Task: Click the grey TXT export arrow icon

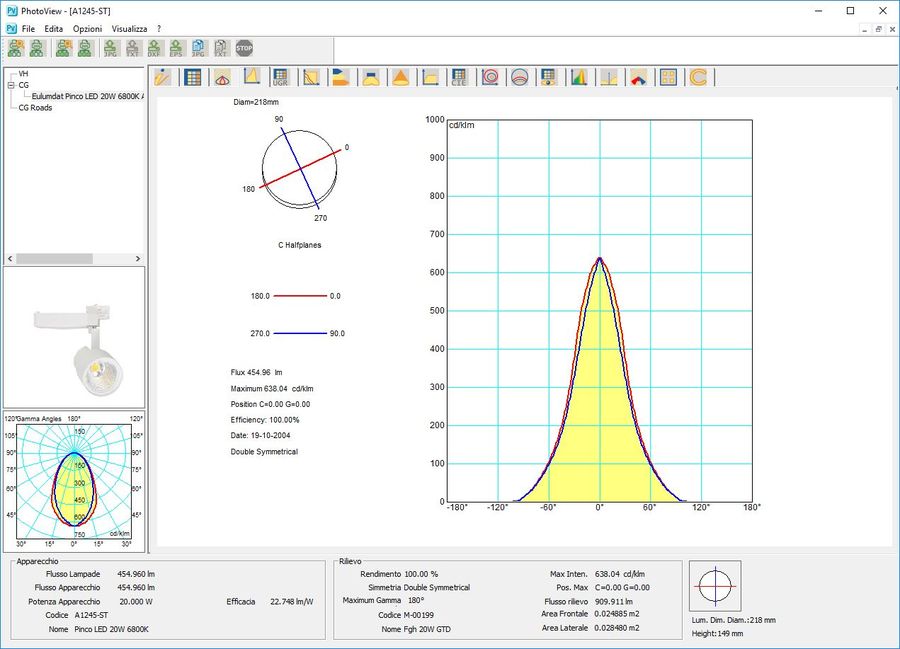Action: coord(133,48)
